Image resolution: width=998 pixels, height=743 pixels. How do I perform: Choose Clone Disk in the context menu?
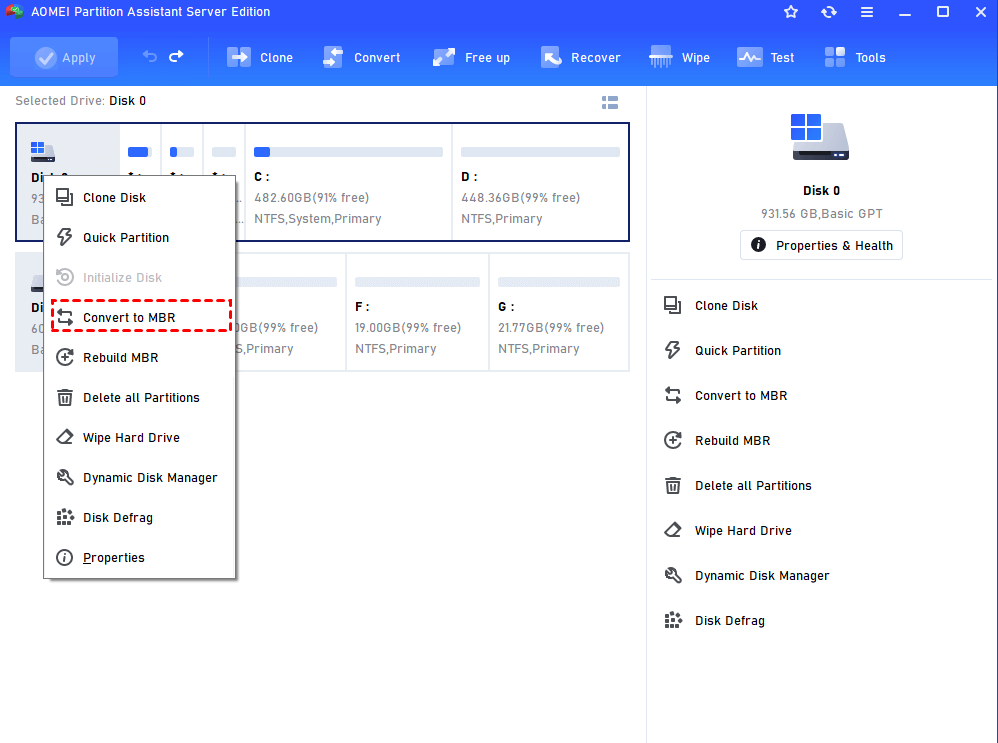(140, 197)
